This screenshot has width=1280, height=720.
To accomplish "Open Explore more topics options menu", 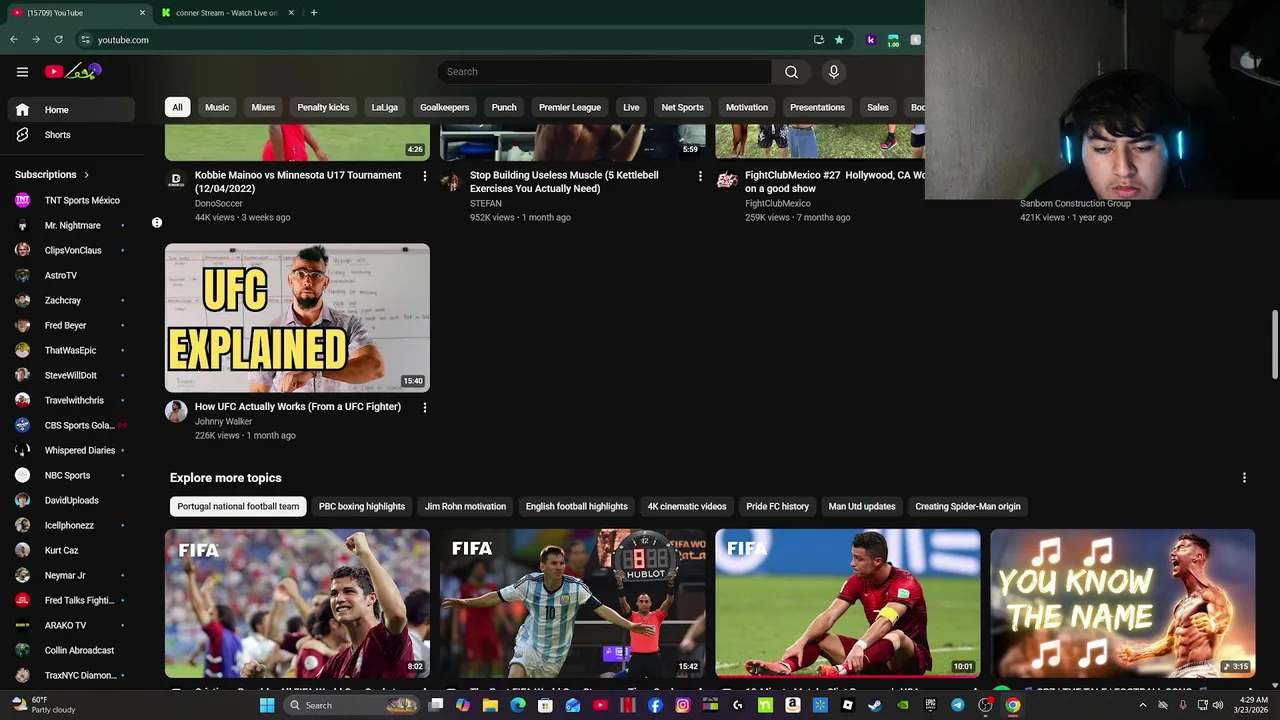I will pos(1244,478).
